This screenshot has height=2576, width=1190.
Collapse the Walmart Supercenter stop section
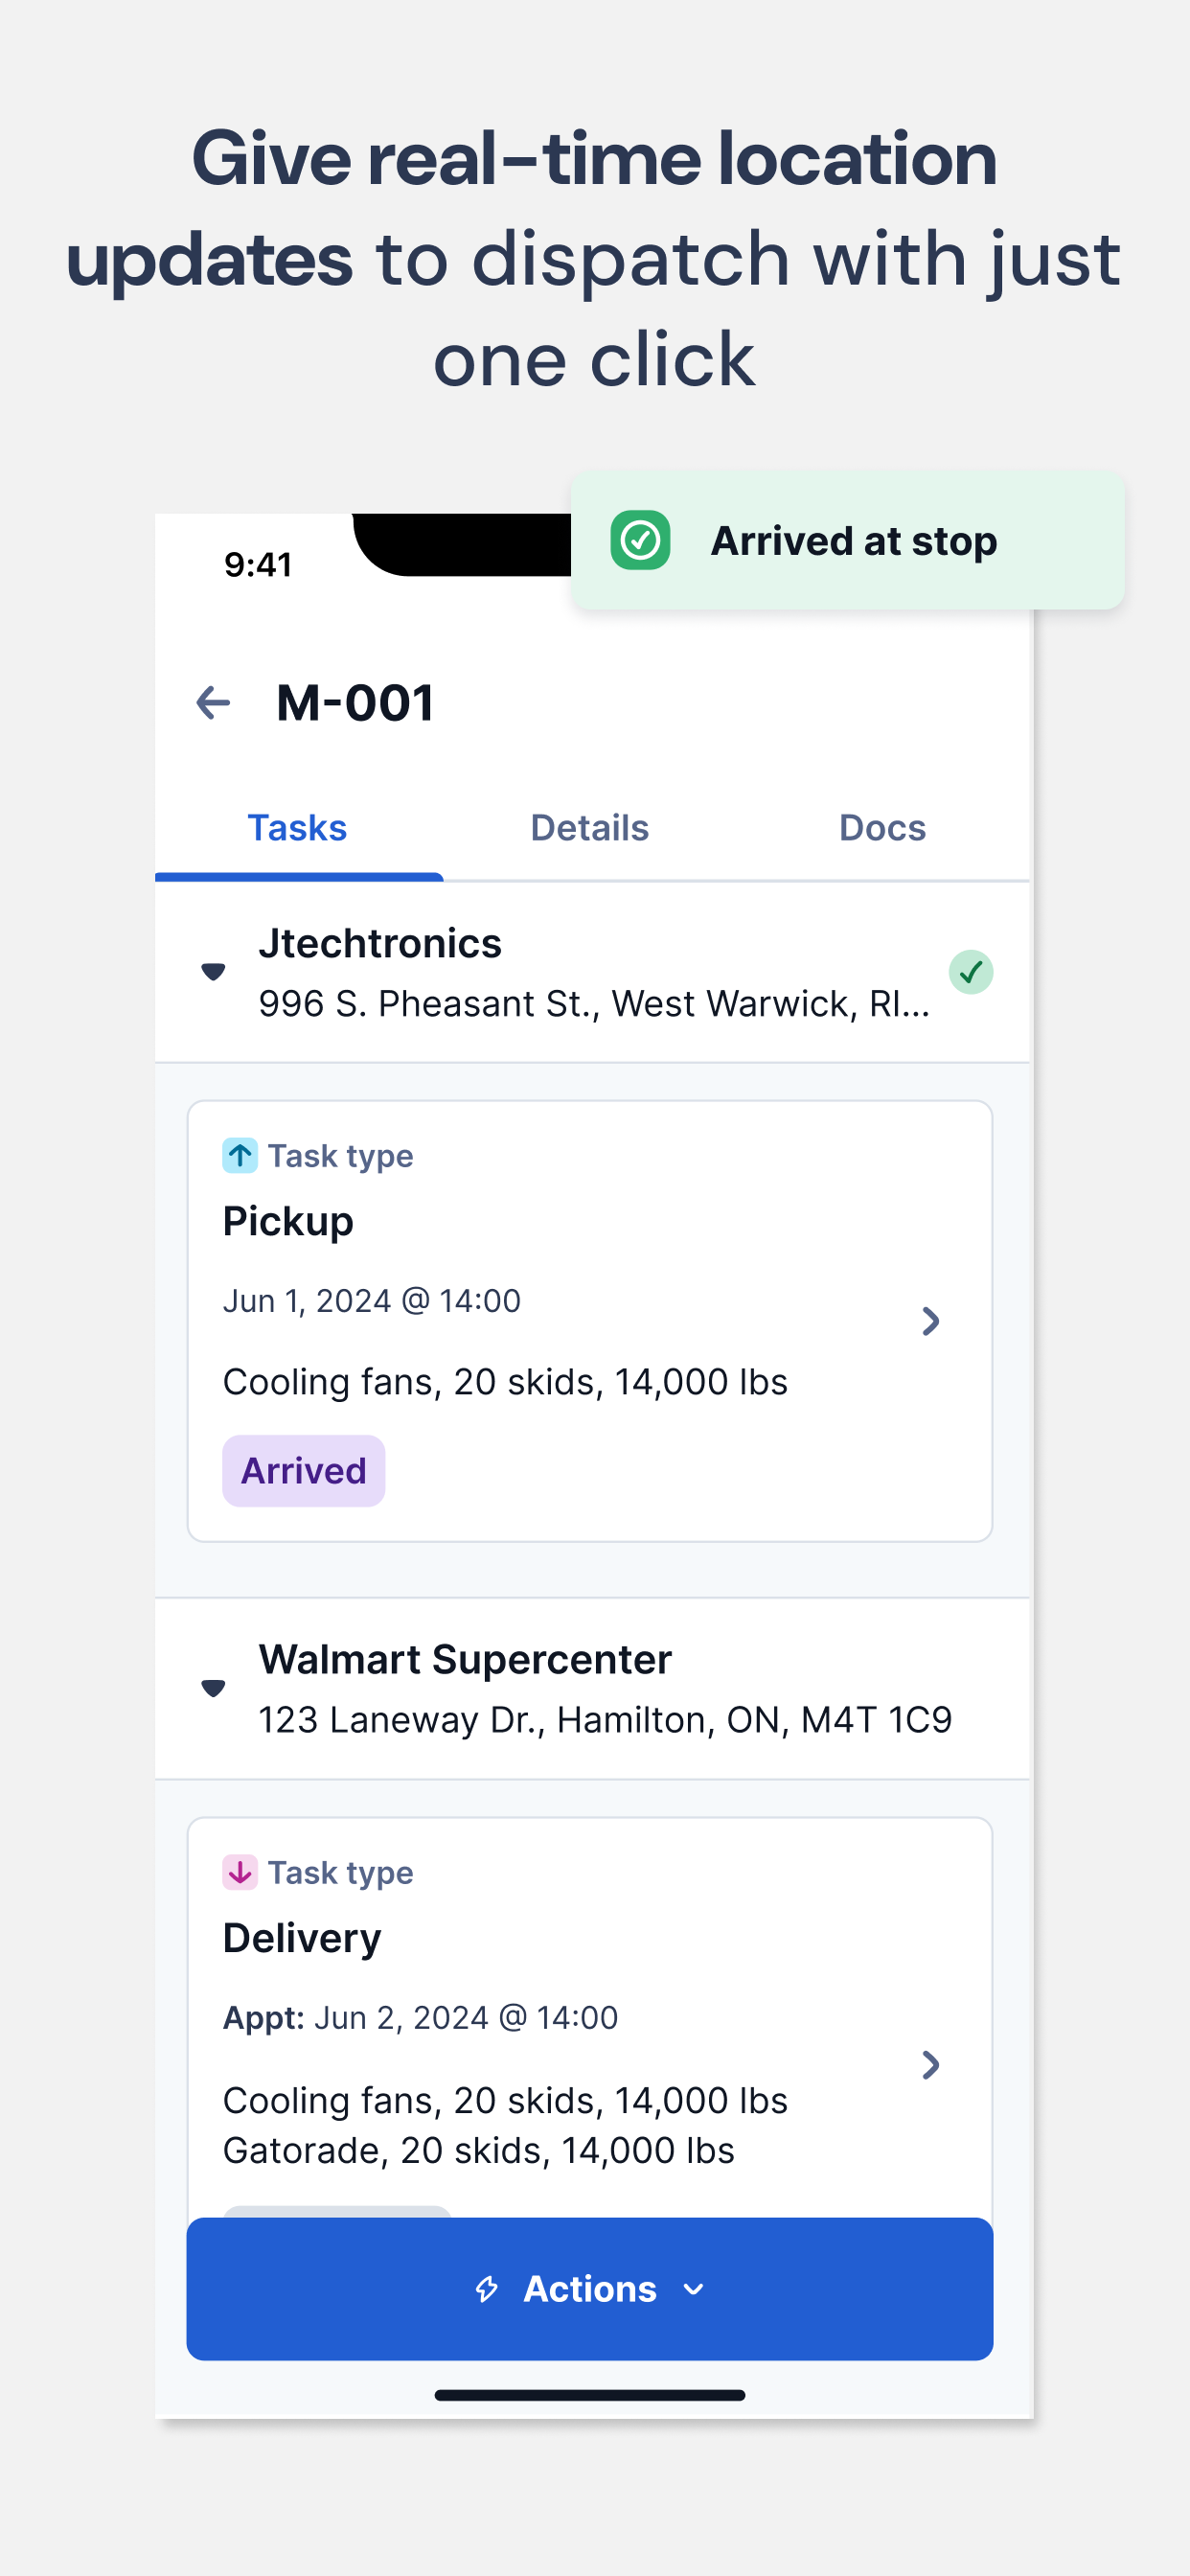[x=213, y=1688]
